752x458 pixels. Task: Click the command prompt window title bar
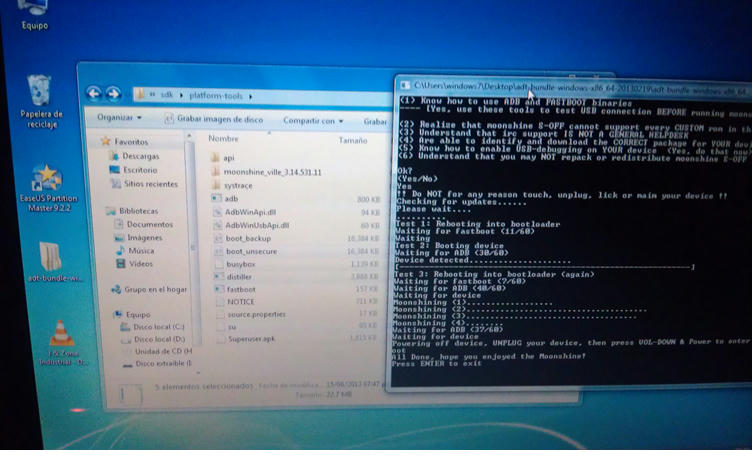pyautogui.click(x=570, y=87)
